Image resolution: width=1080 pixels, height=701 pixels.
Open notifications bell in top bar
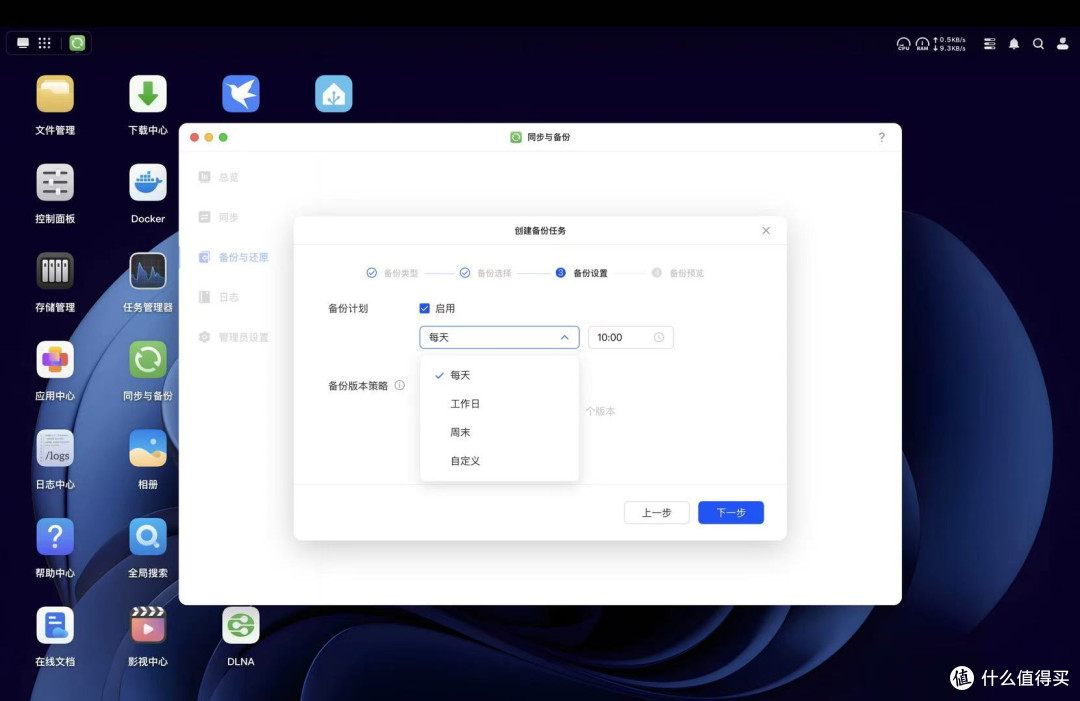tap(1014, 44)
